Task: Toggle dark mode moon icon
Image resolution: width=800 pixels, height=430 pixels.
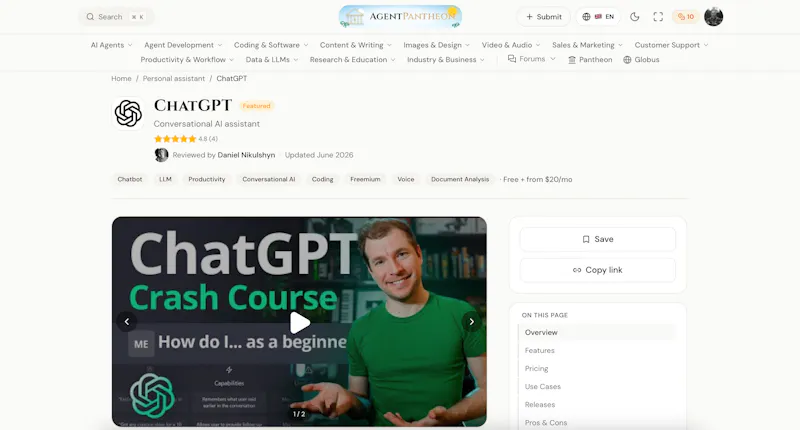Action: (634, 17)
